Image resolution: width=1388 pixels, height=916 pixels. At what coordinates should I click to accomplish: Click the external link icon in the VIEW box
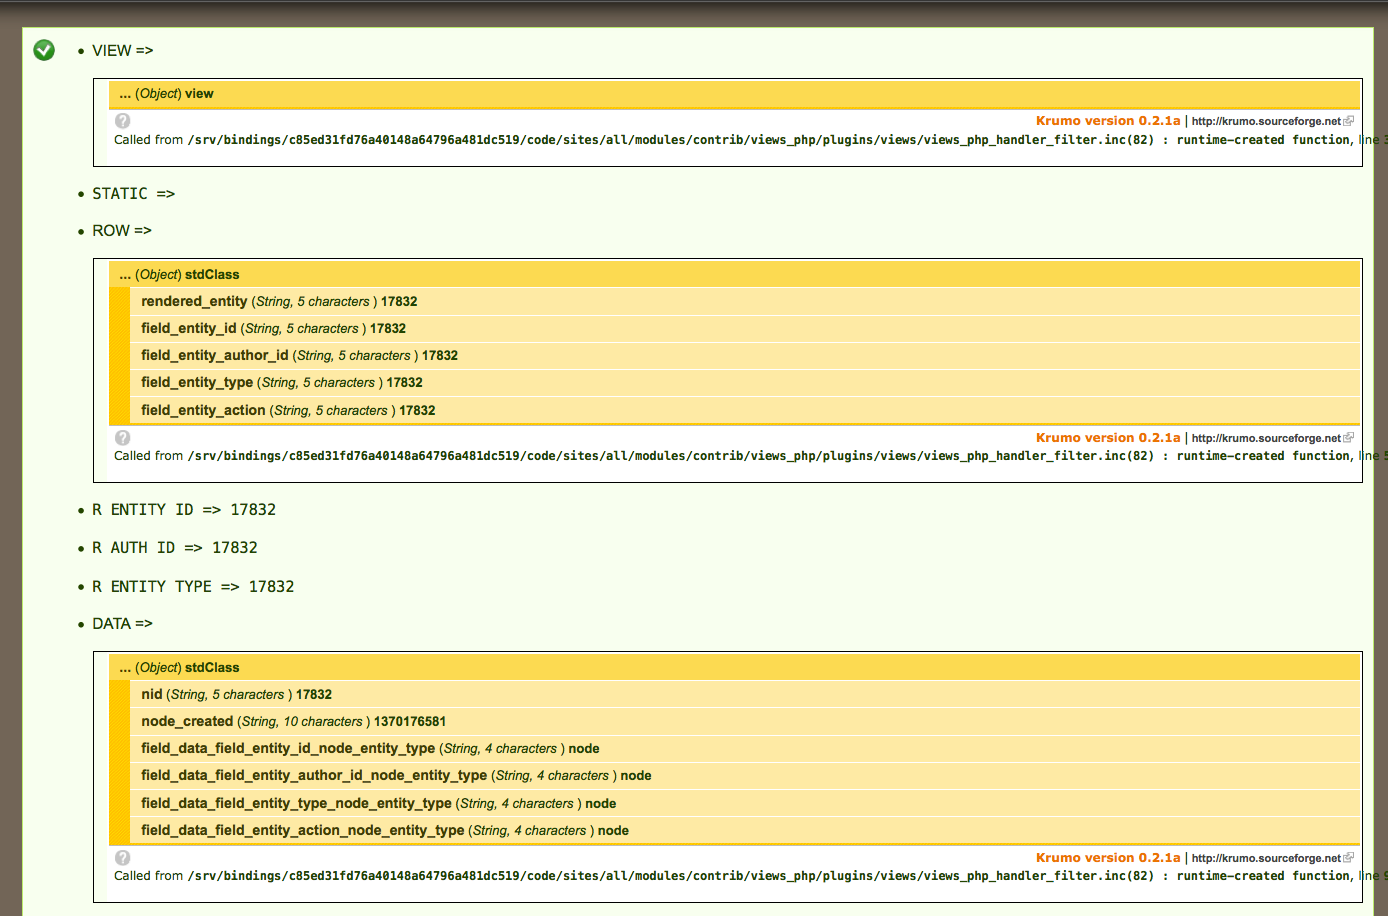(x=1349, y=121)
